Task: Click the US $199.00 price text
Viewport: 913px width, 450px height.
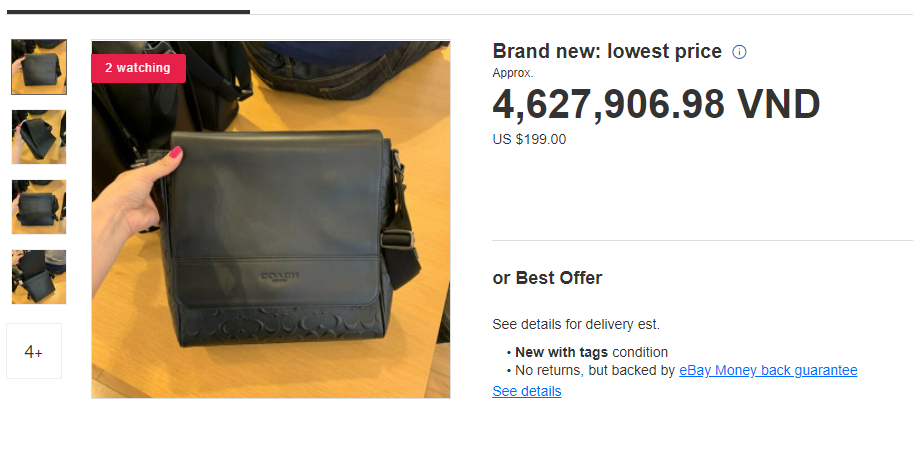Action: pyautogui.click(x=529, y=140)
